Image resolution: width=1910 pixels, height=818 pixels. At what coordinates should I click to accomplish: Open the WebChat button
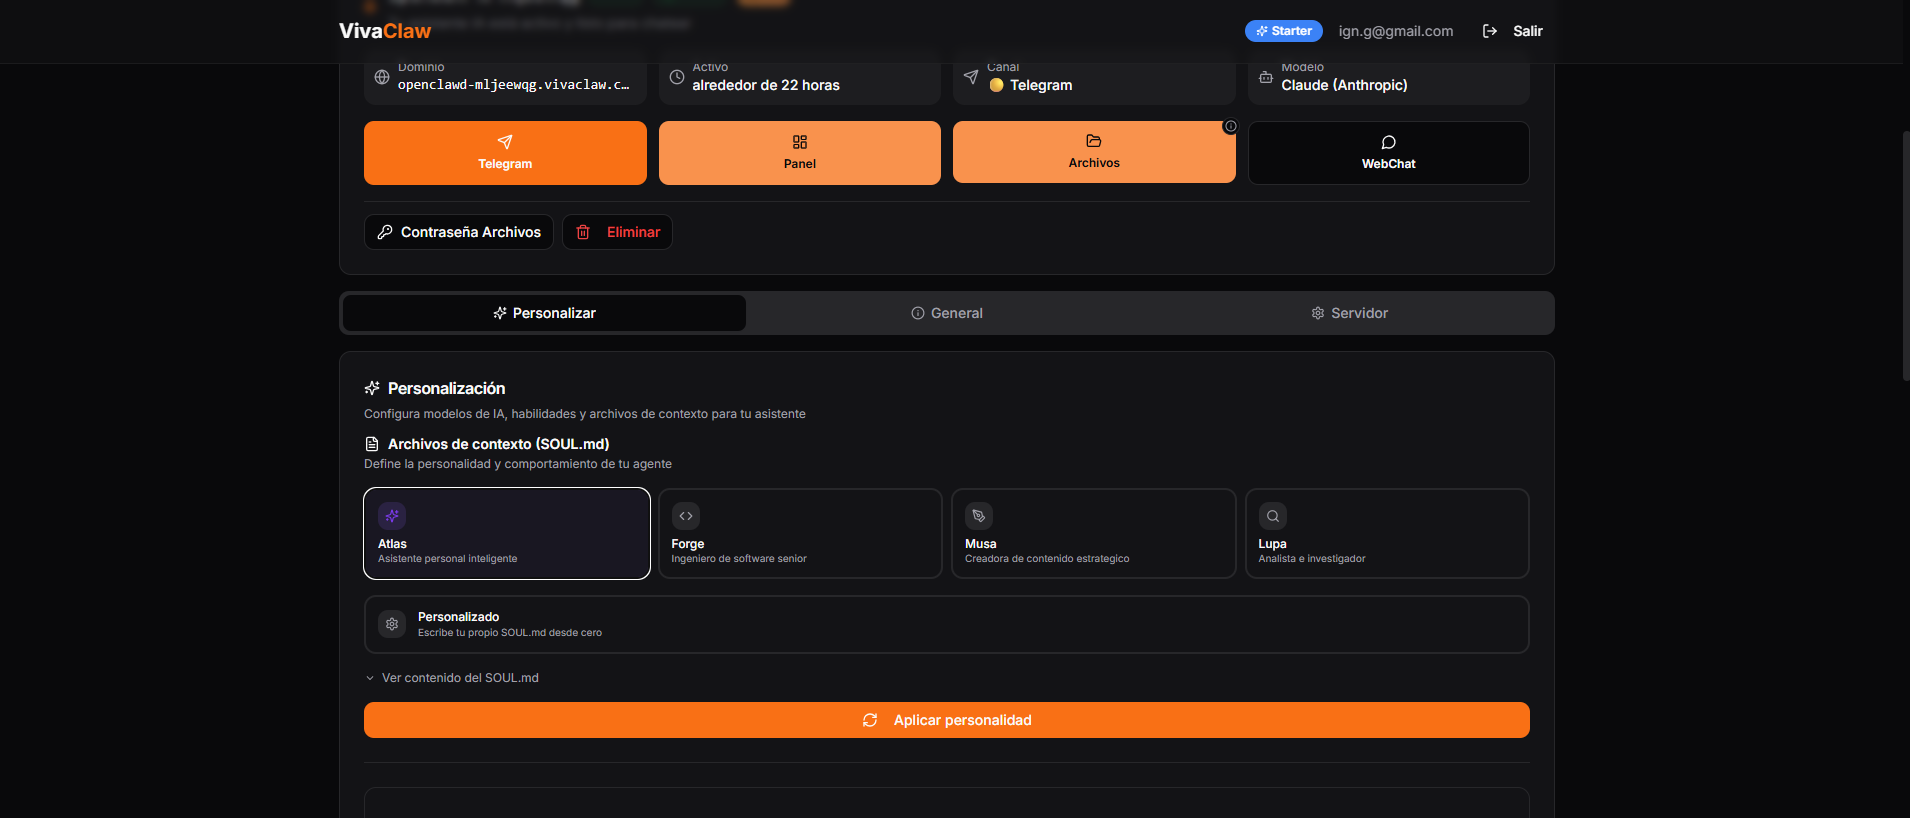pos(1389,153)
